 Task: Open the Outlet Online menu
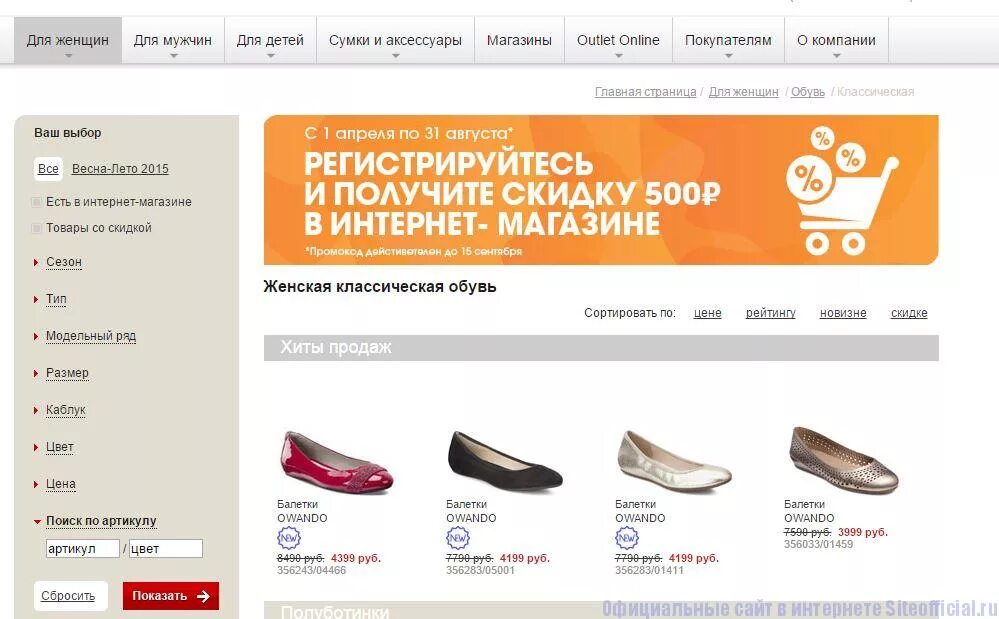(618, 40)
